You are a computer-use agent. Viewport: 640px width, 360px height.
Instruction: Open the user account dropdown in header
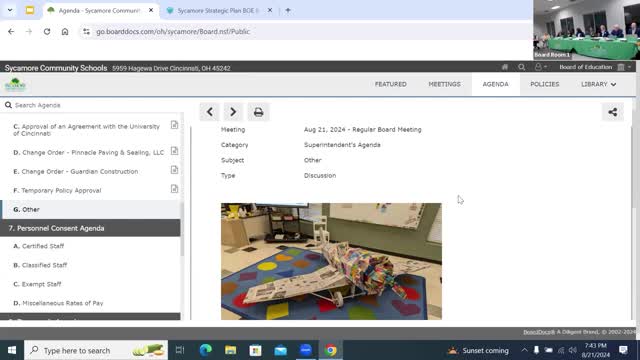(541, 67)
